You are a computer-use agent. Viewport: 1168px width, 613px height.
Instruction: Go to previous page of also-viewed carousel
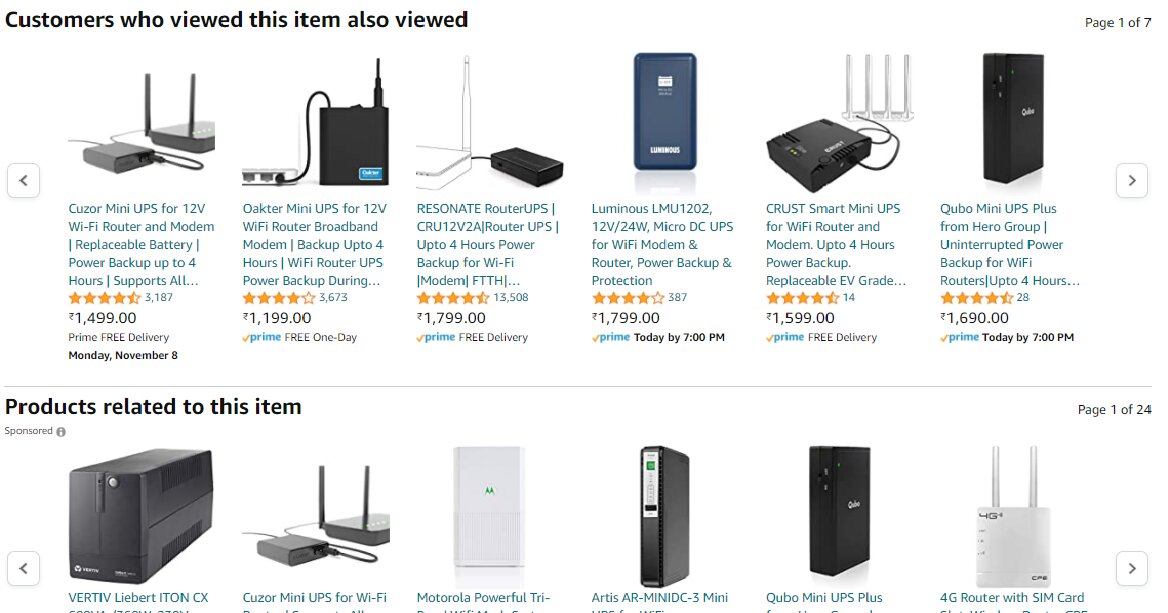point(23,181)
